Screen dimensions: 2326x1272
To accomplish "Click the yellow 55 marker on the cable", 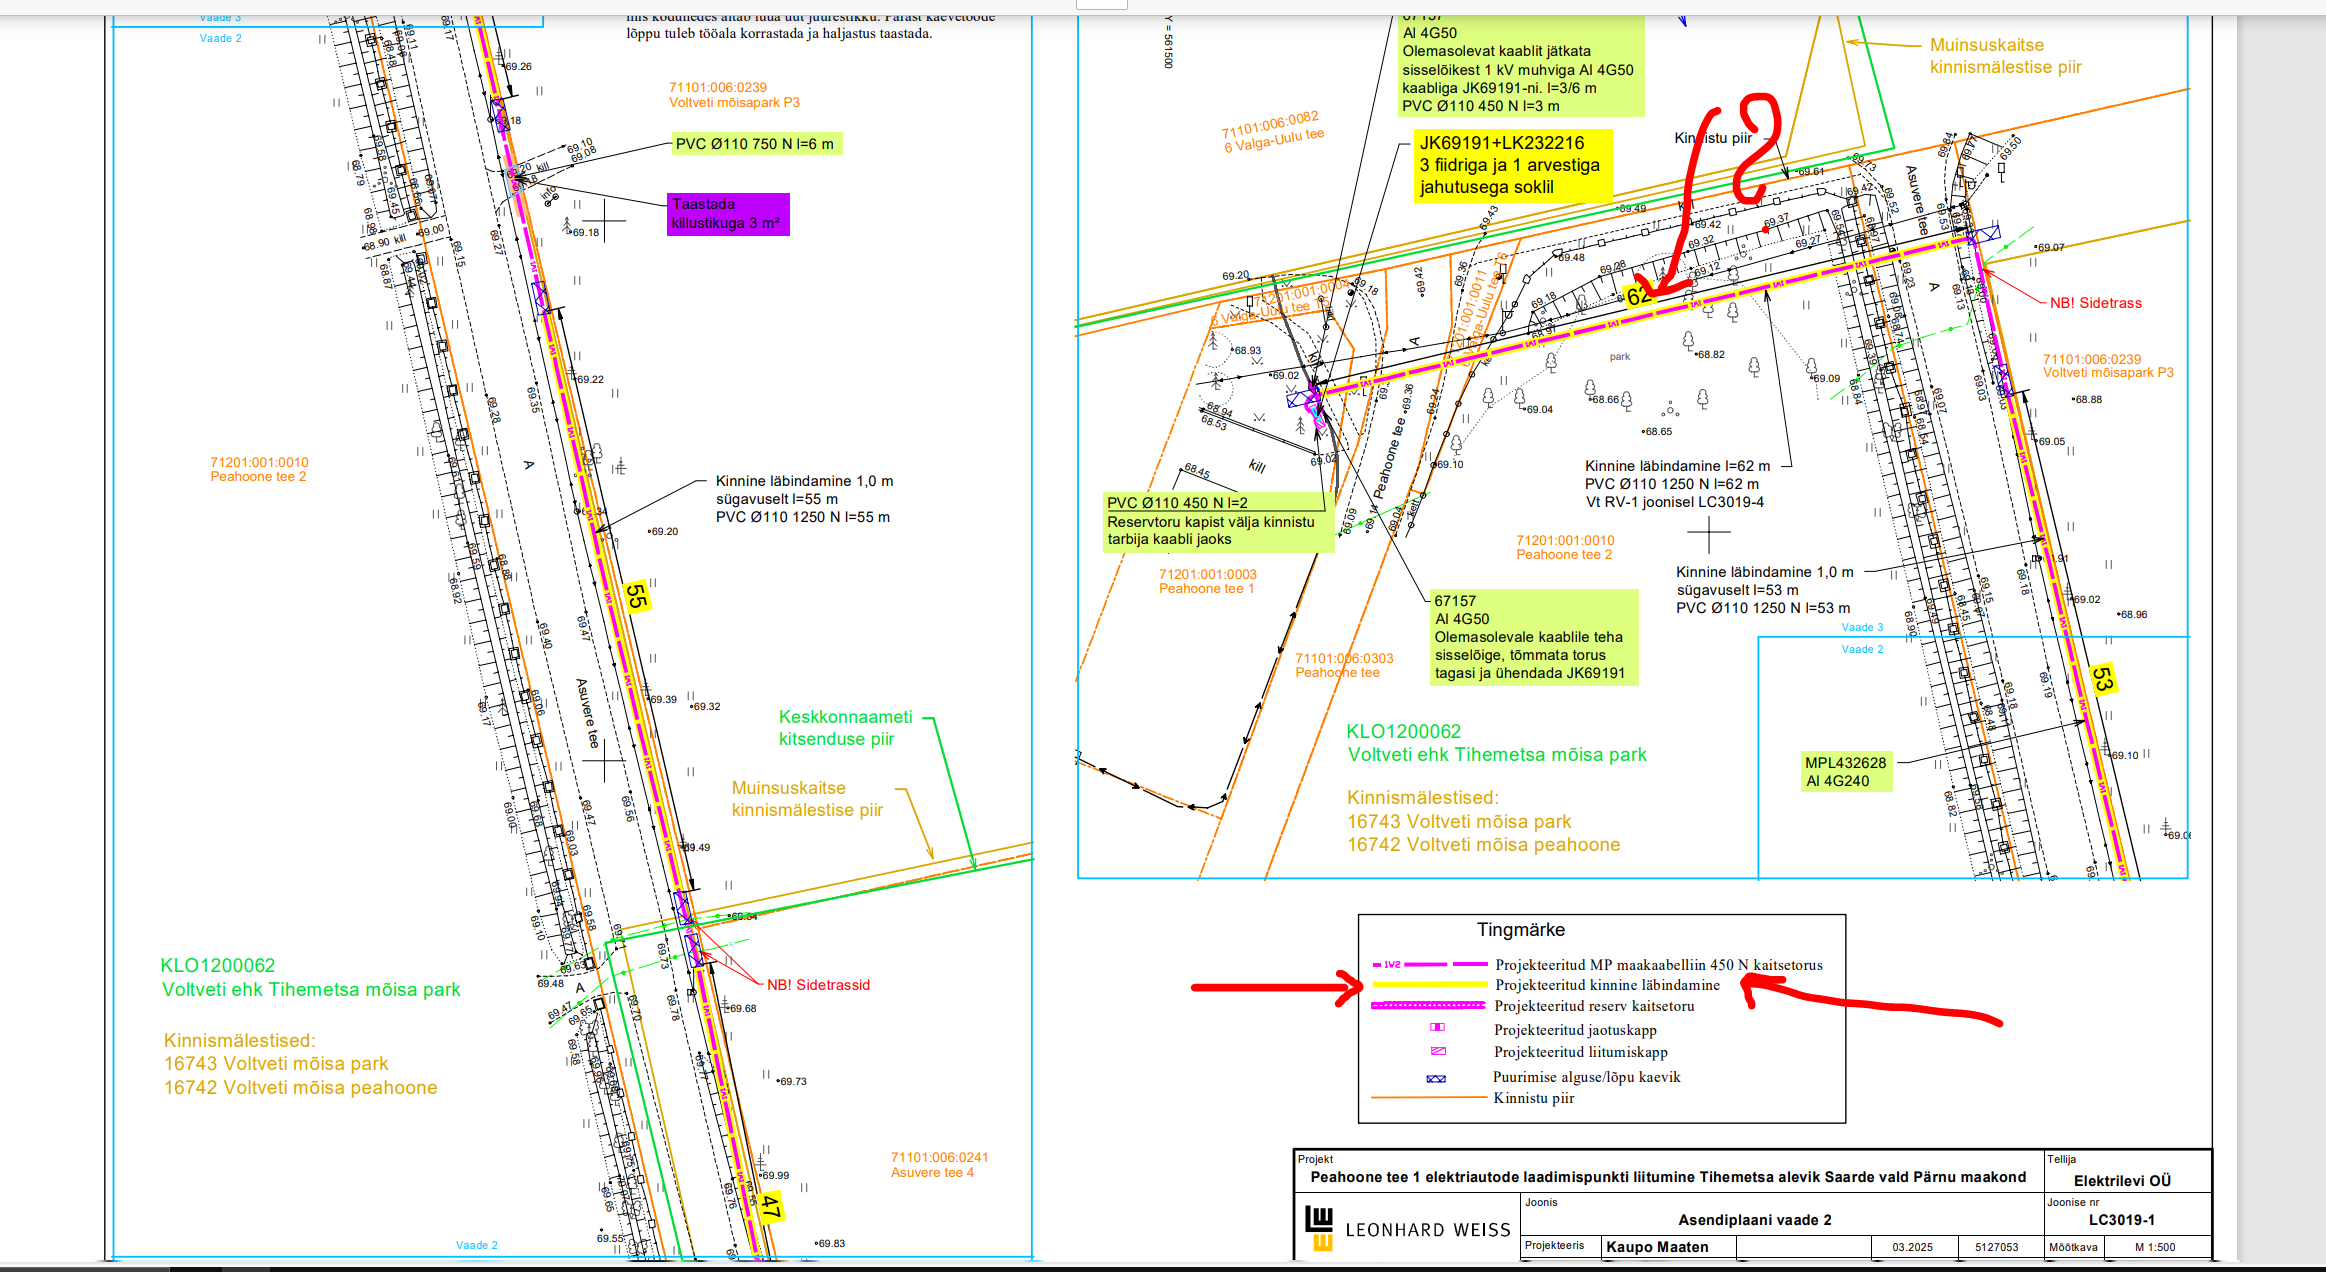I will coord(636,596).
